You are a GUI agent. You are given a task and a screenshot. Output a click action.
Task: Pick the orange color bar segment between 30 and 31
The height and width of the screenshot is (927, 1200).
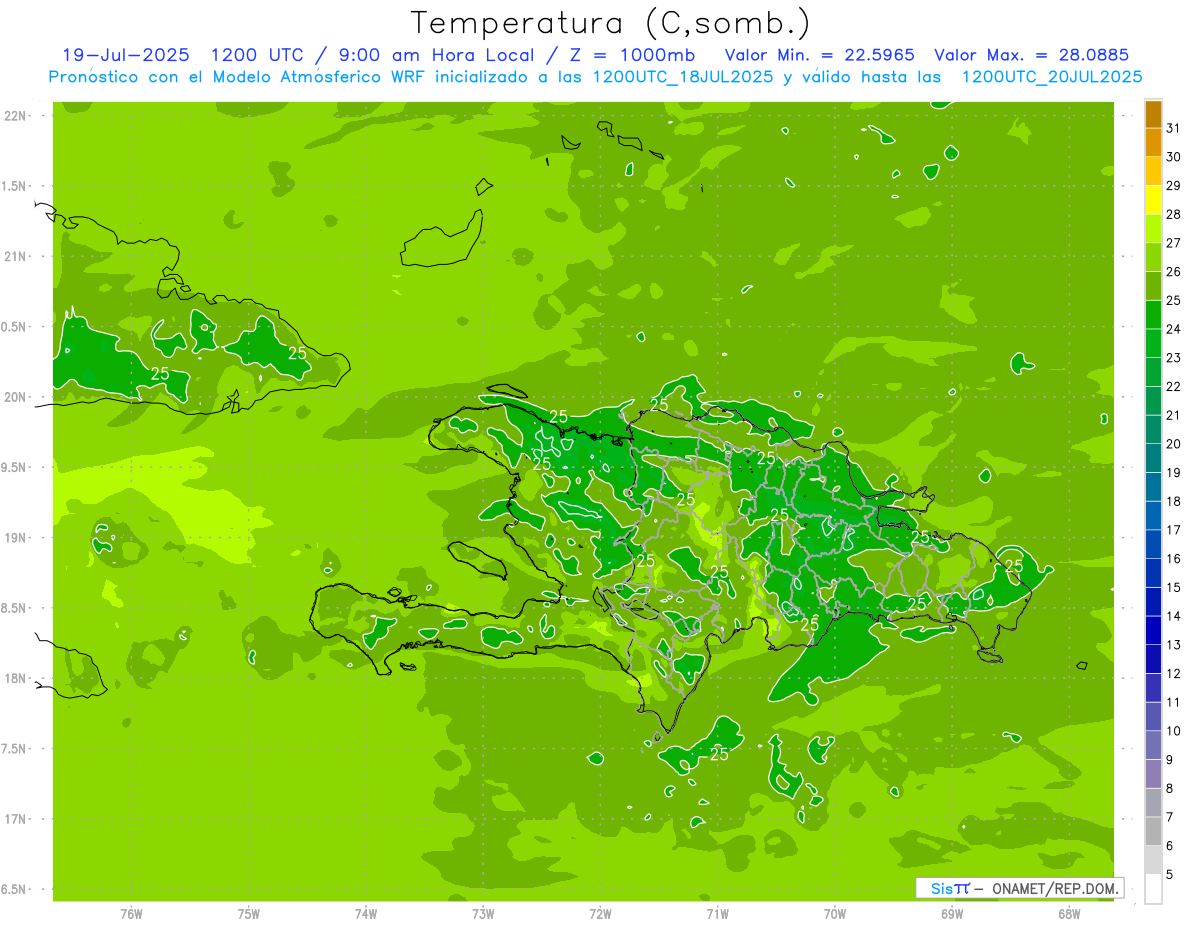[x=1153, y=143]
